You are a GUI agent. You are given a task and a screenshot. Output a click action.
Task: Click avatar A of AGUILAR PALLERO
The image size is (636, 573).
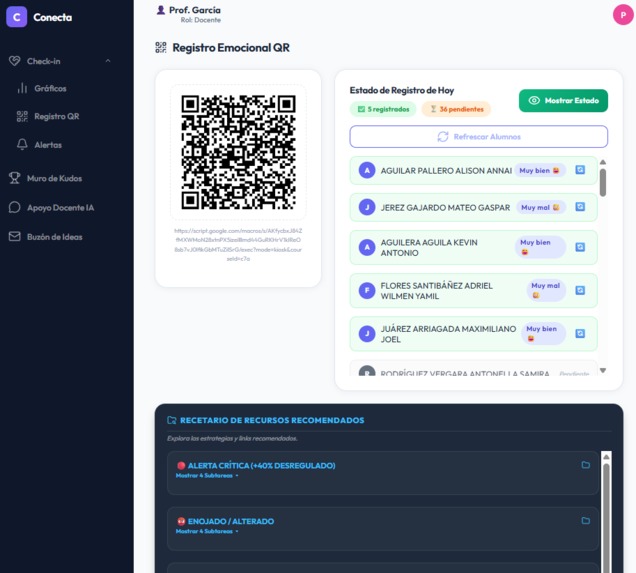tap(367, 170)
